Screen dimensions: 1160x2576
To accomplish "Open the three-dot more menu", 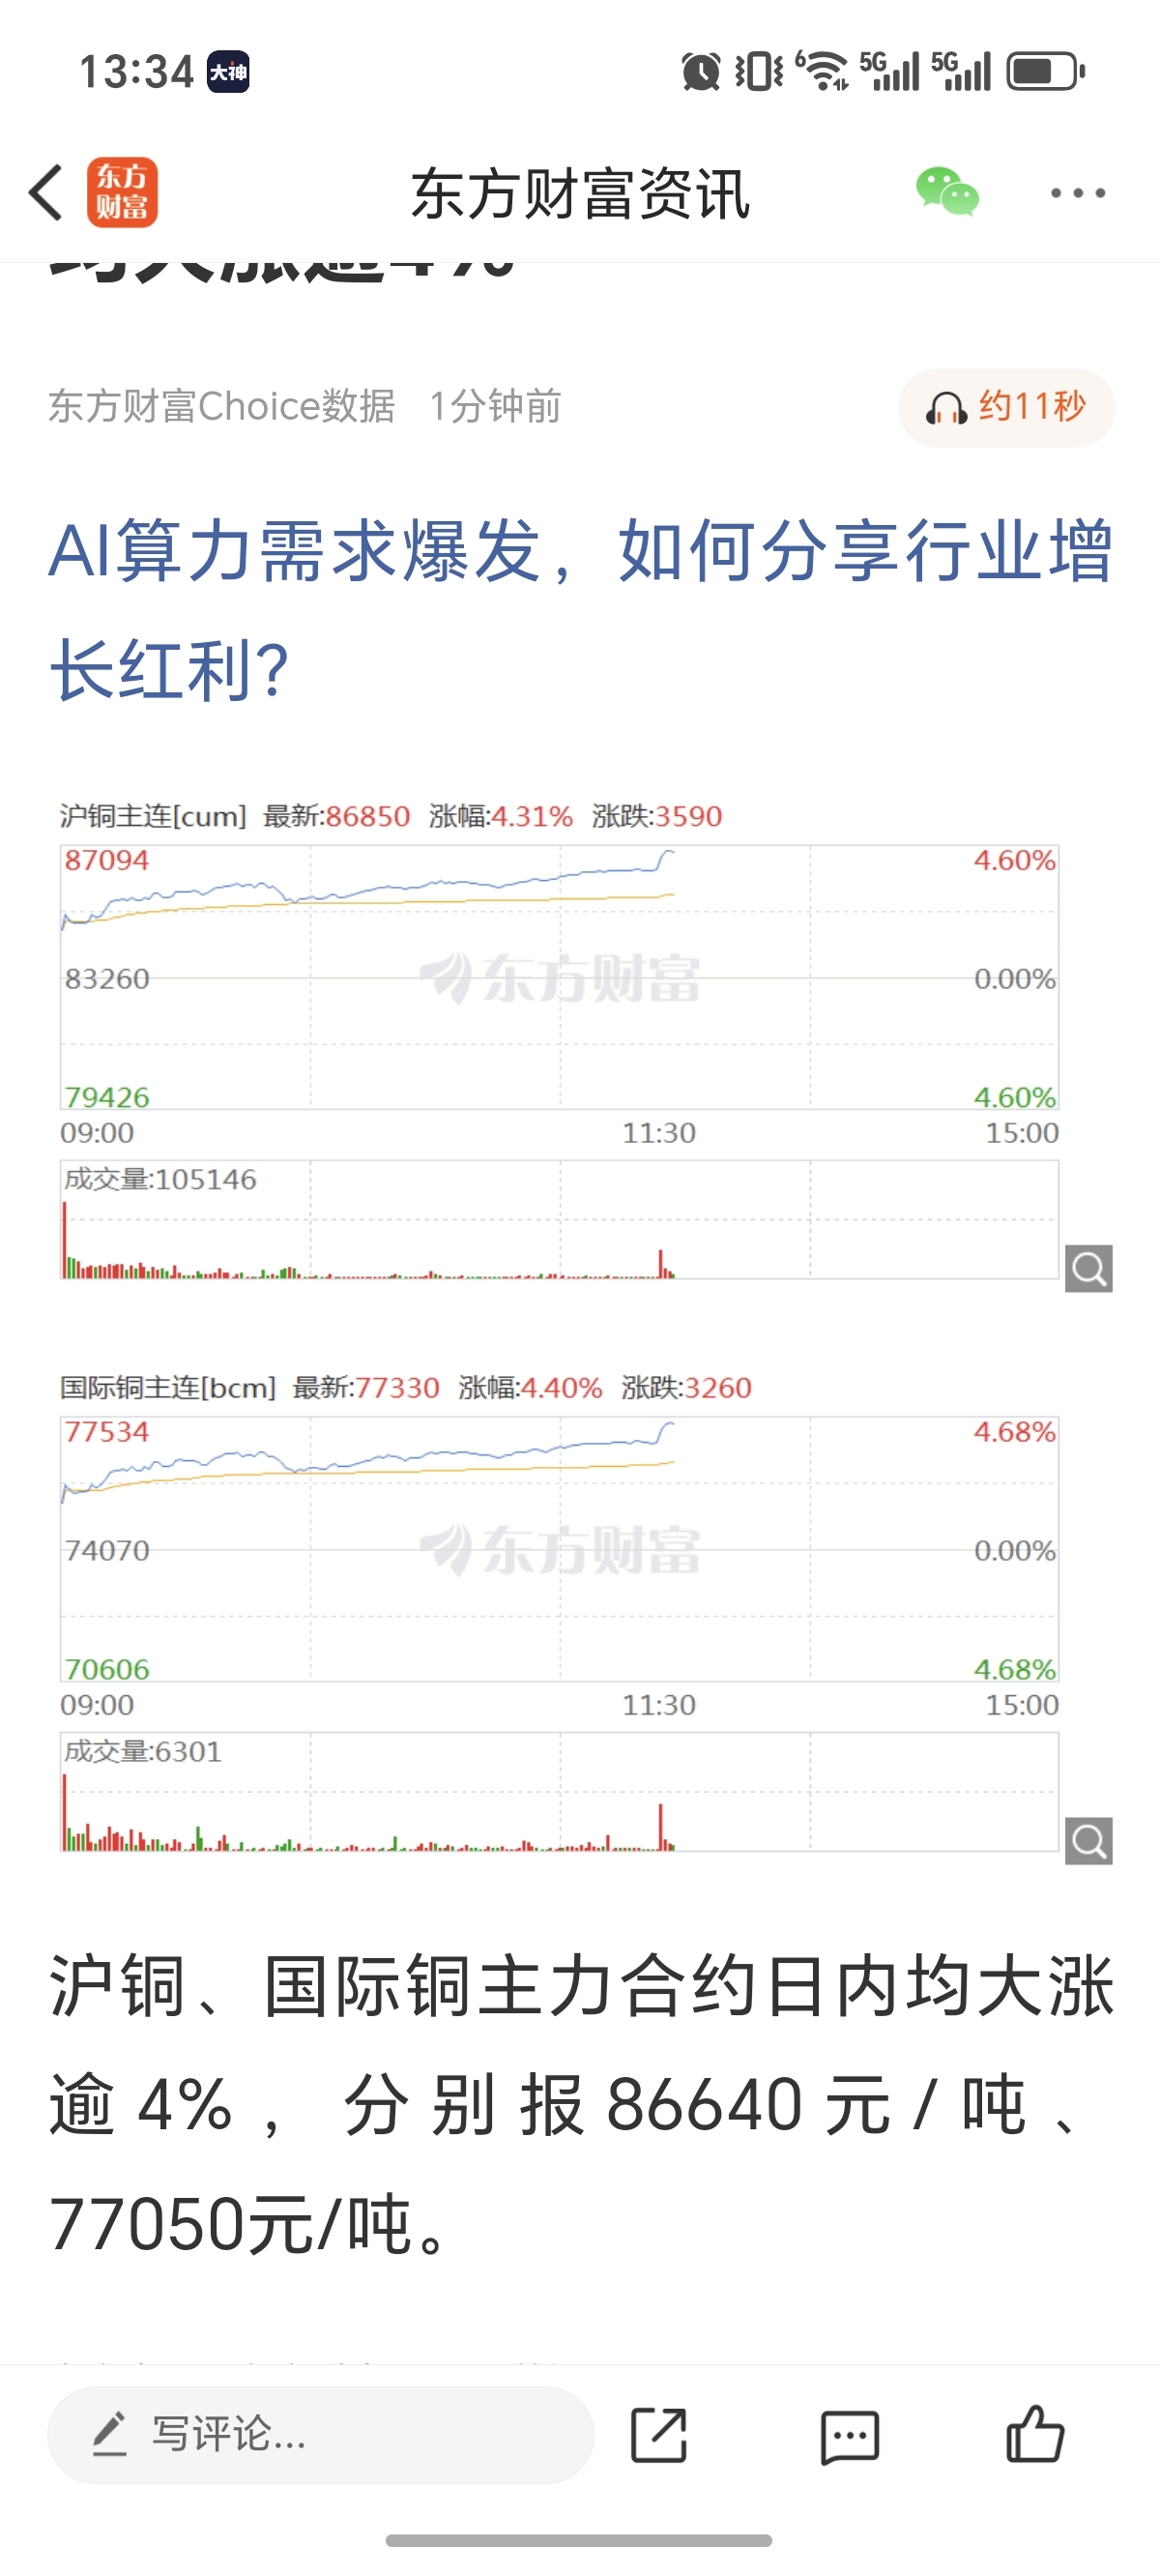I will (x=1078, y=193).
